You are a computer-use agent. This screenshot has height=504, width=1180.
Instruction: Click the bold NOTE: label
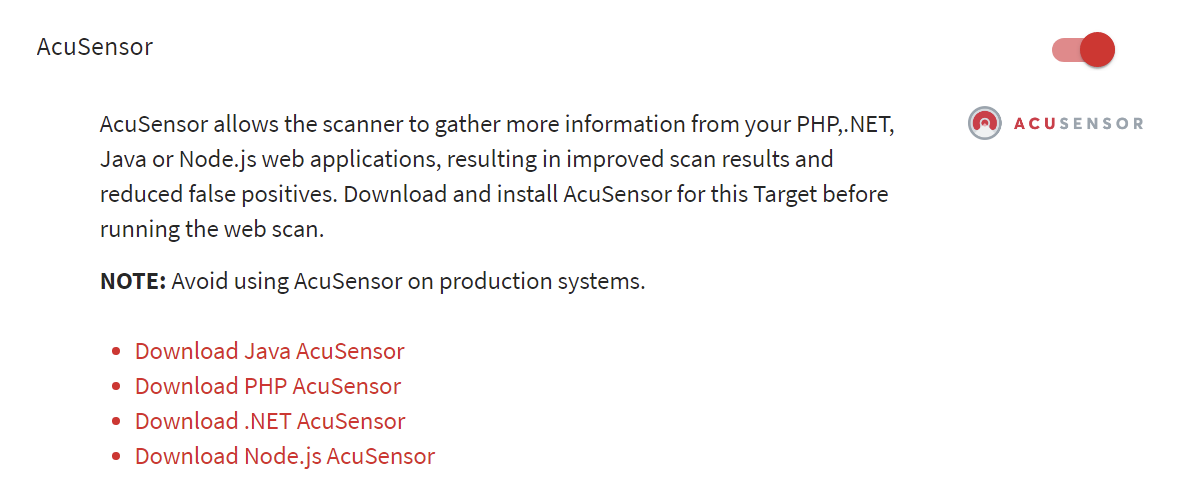pyautogui.click(x=133, y=281)
